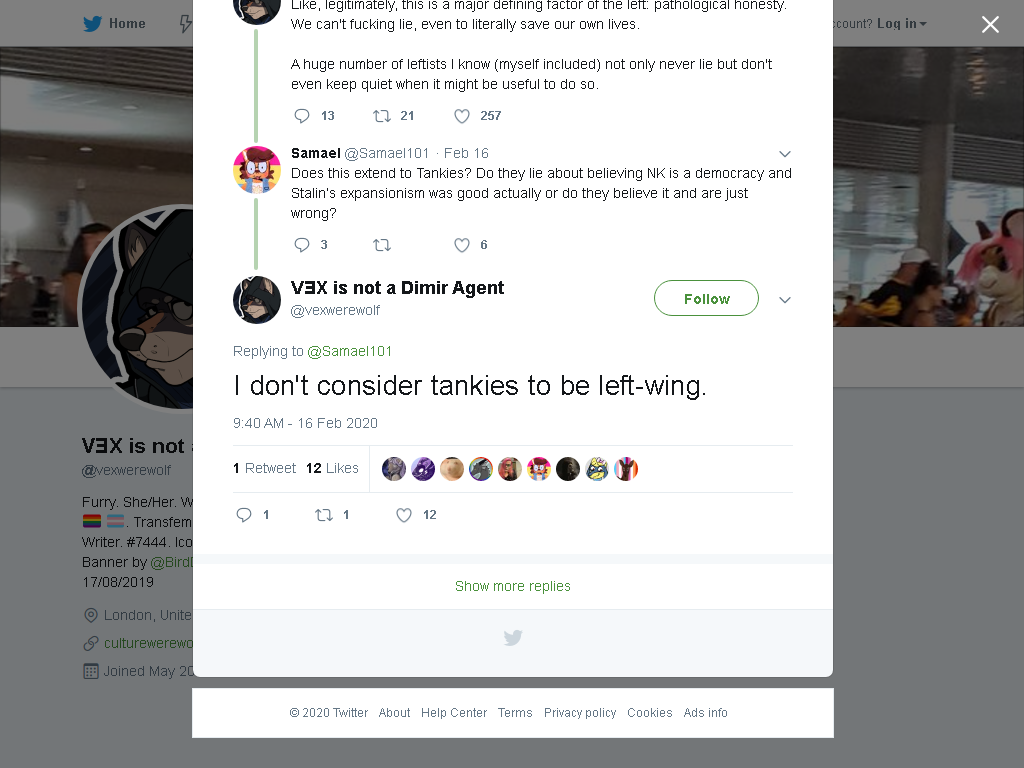Click the Twitter bird at the bottom of the modal
This screenshot has height=768, width=1024.
[513, 637]
